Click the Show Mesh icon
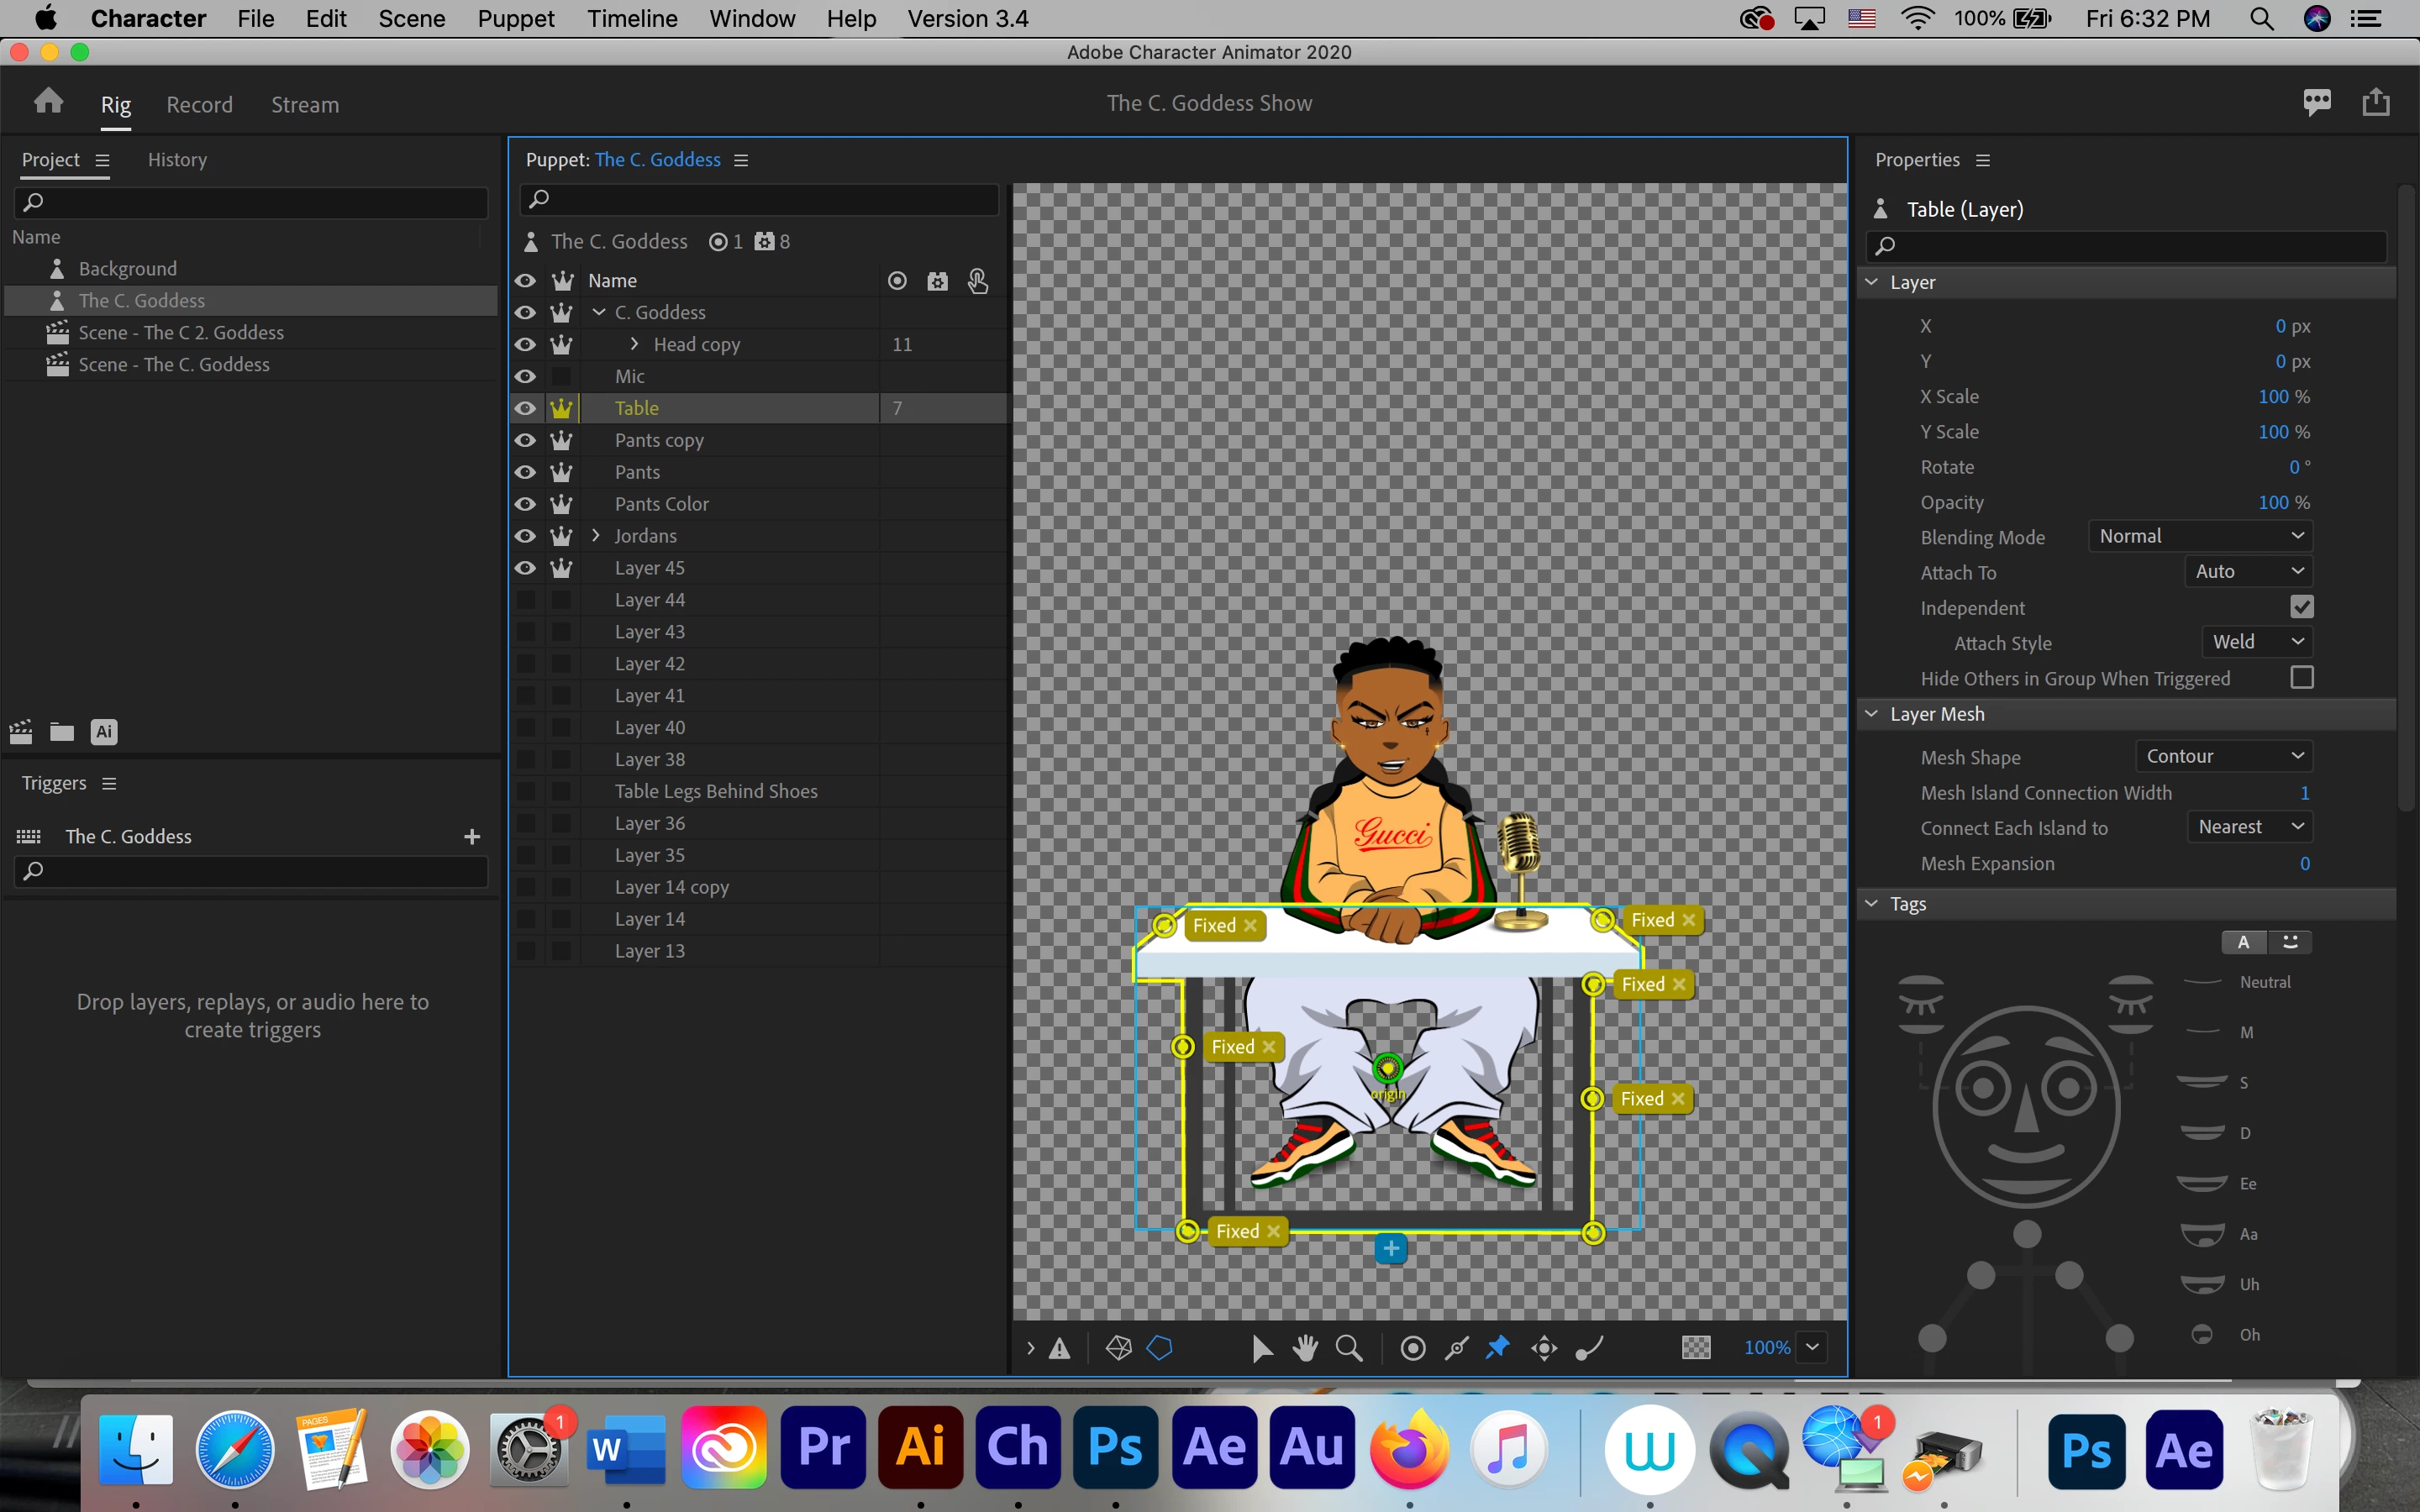 tap(1118, 1348)
